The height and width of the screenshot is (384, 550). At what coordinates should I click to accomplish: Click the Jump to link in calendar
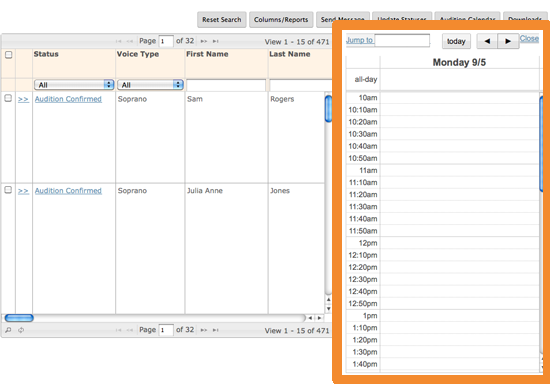(360, 40)
